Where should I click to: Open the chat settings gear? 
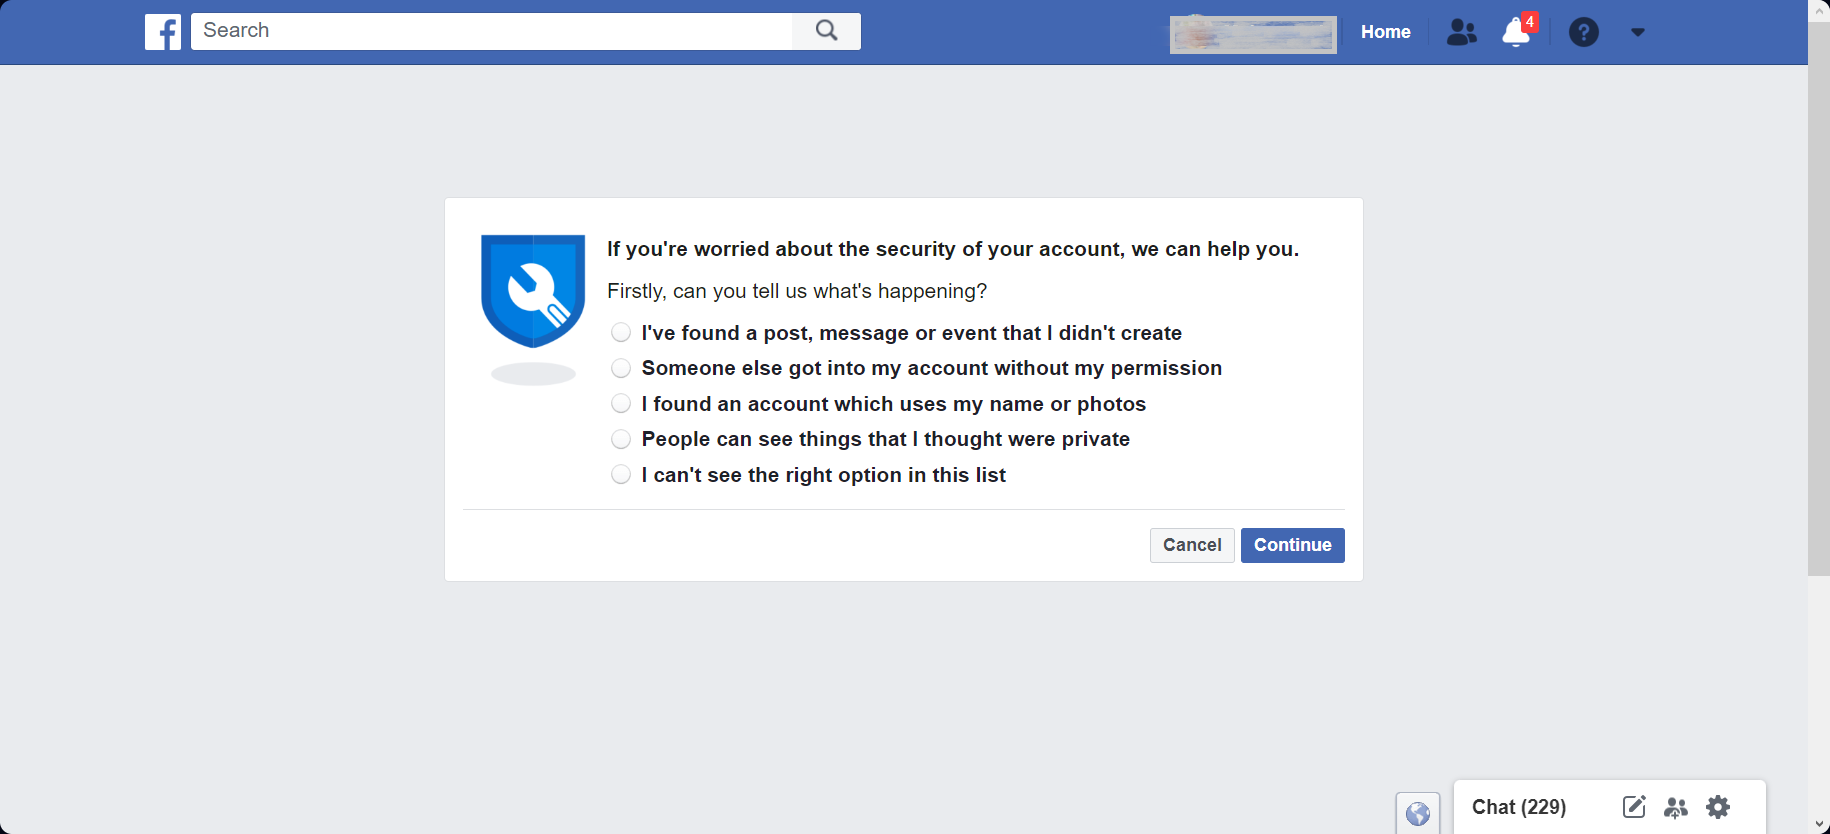[1718, 807]
